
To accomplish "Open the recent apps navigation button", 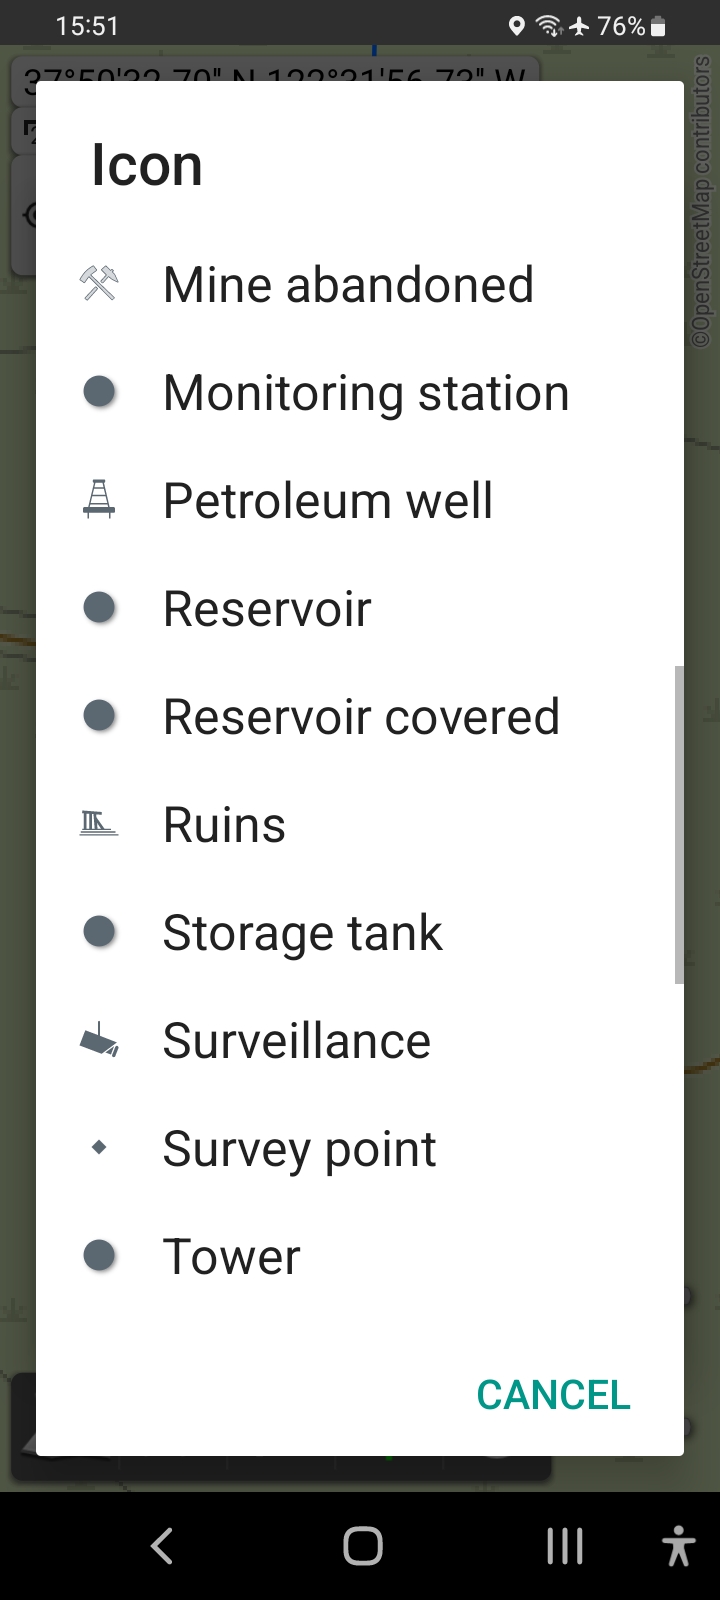I will (x=565, y=1546).
